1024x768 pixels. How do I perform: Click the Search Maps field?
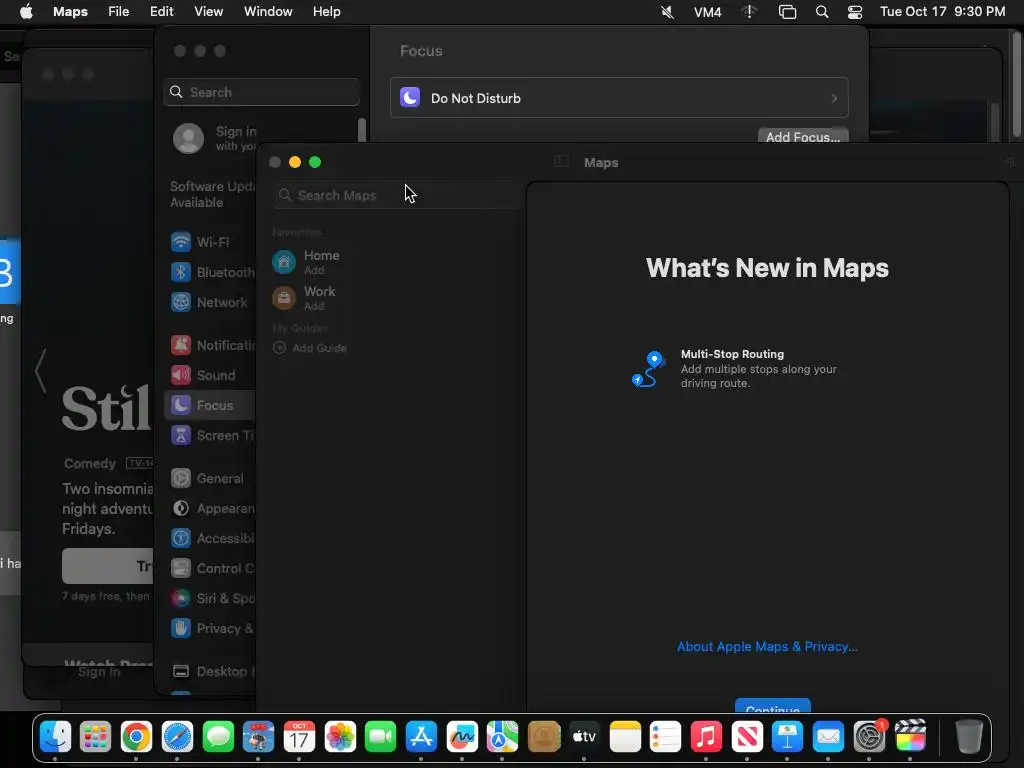point(396,195)
